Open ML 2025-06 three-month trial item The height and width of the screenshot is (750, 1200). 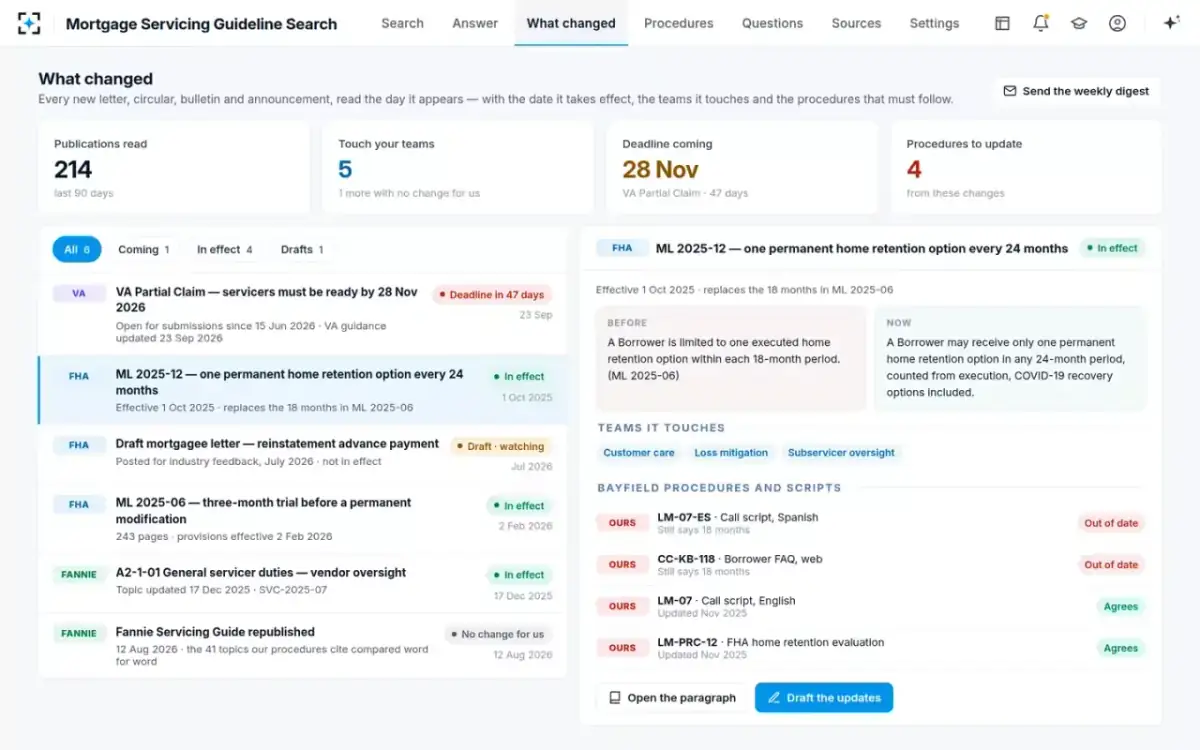[x=303, y=518]
